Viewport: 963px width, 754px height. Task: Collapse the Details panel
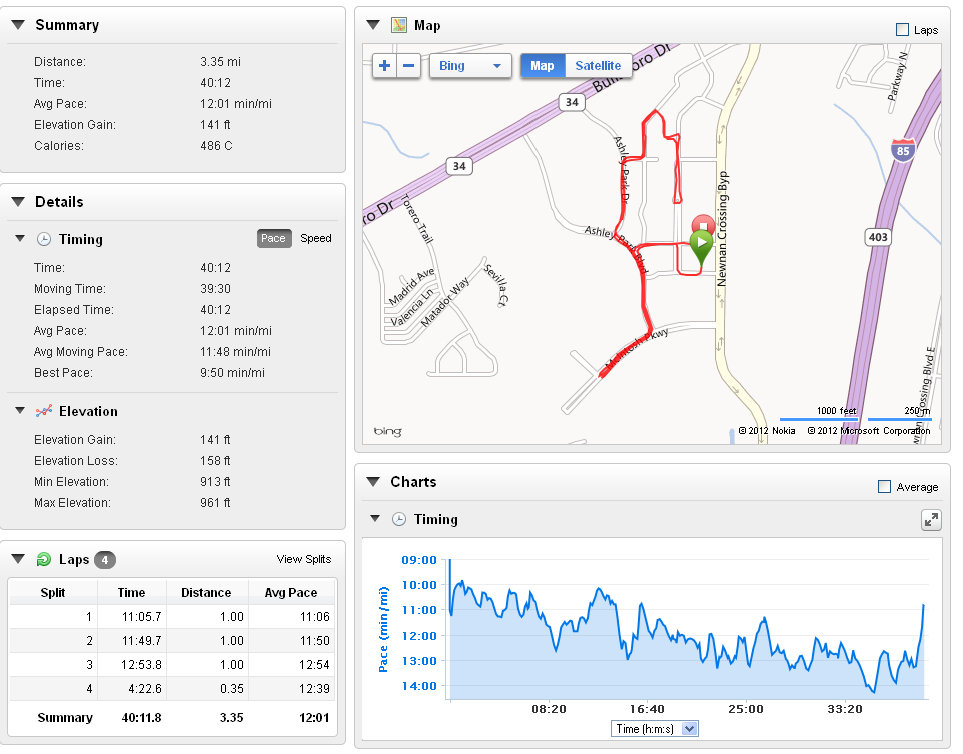click(x=18, y=202)
